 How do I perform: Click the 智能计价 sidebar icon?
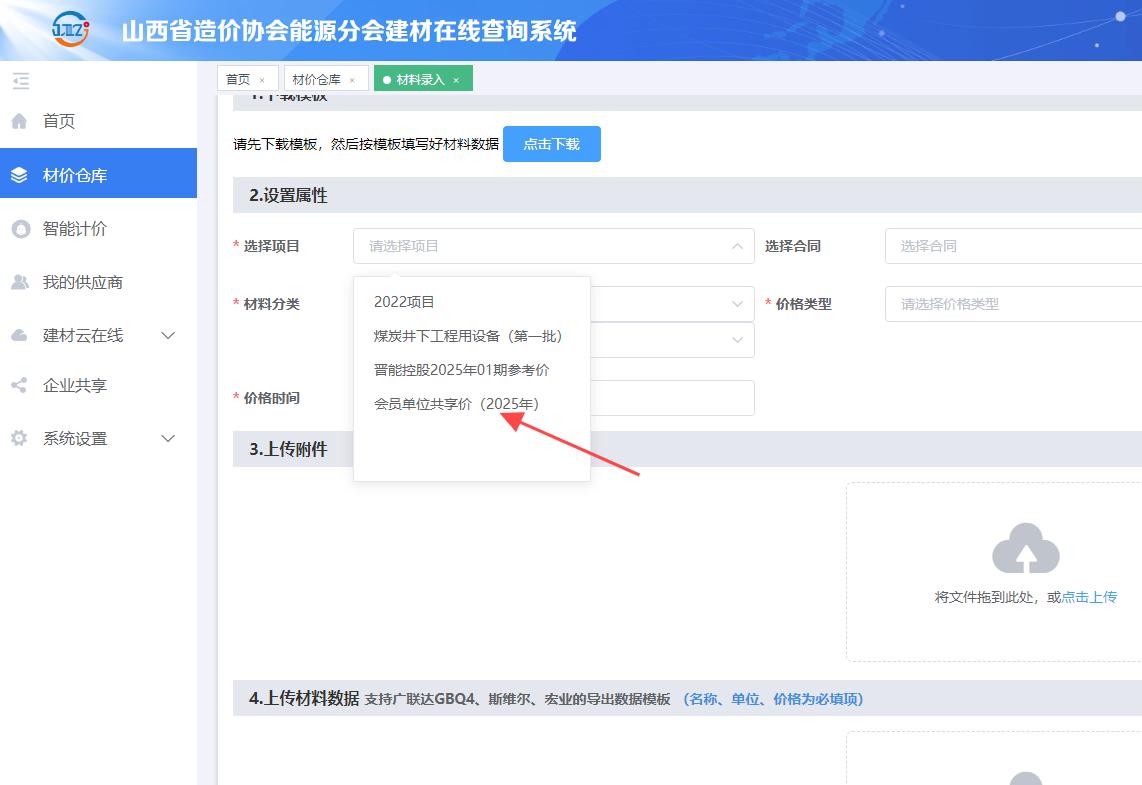point(19,229)
